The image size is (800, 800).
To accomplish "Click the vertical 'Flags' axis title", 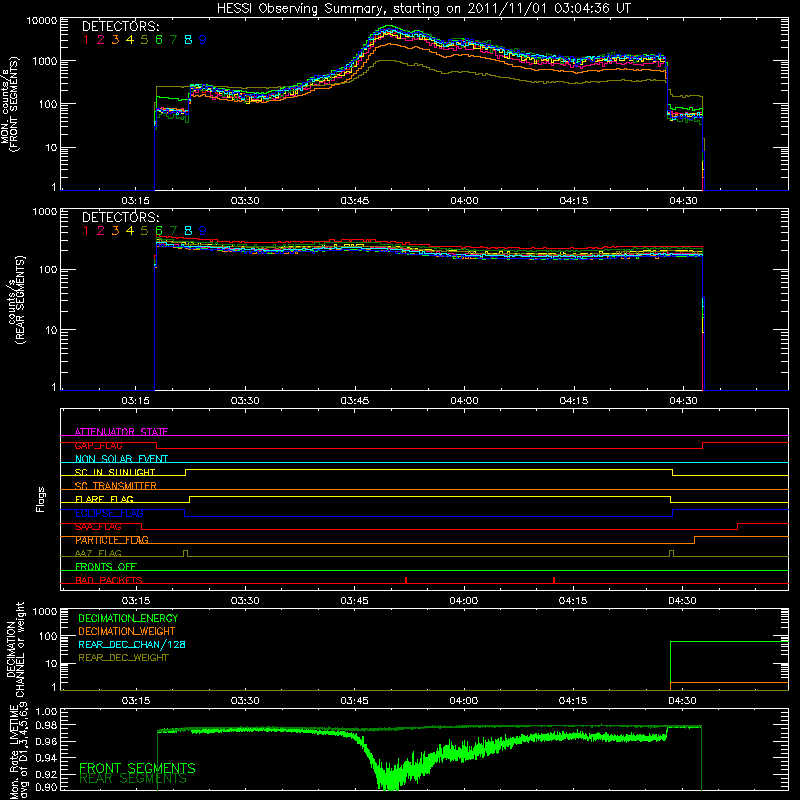I will point(41,499).
